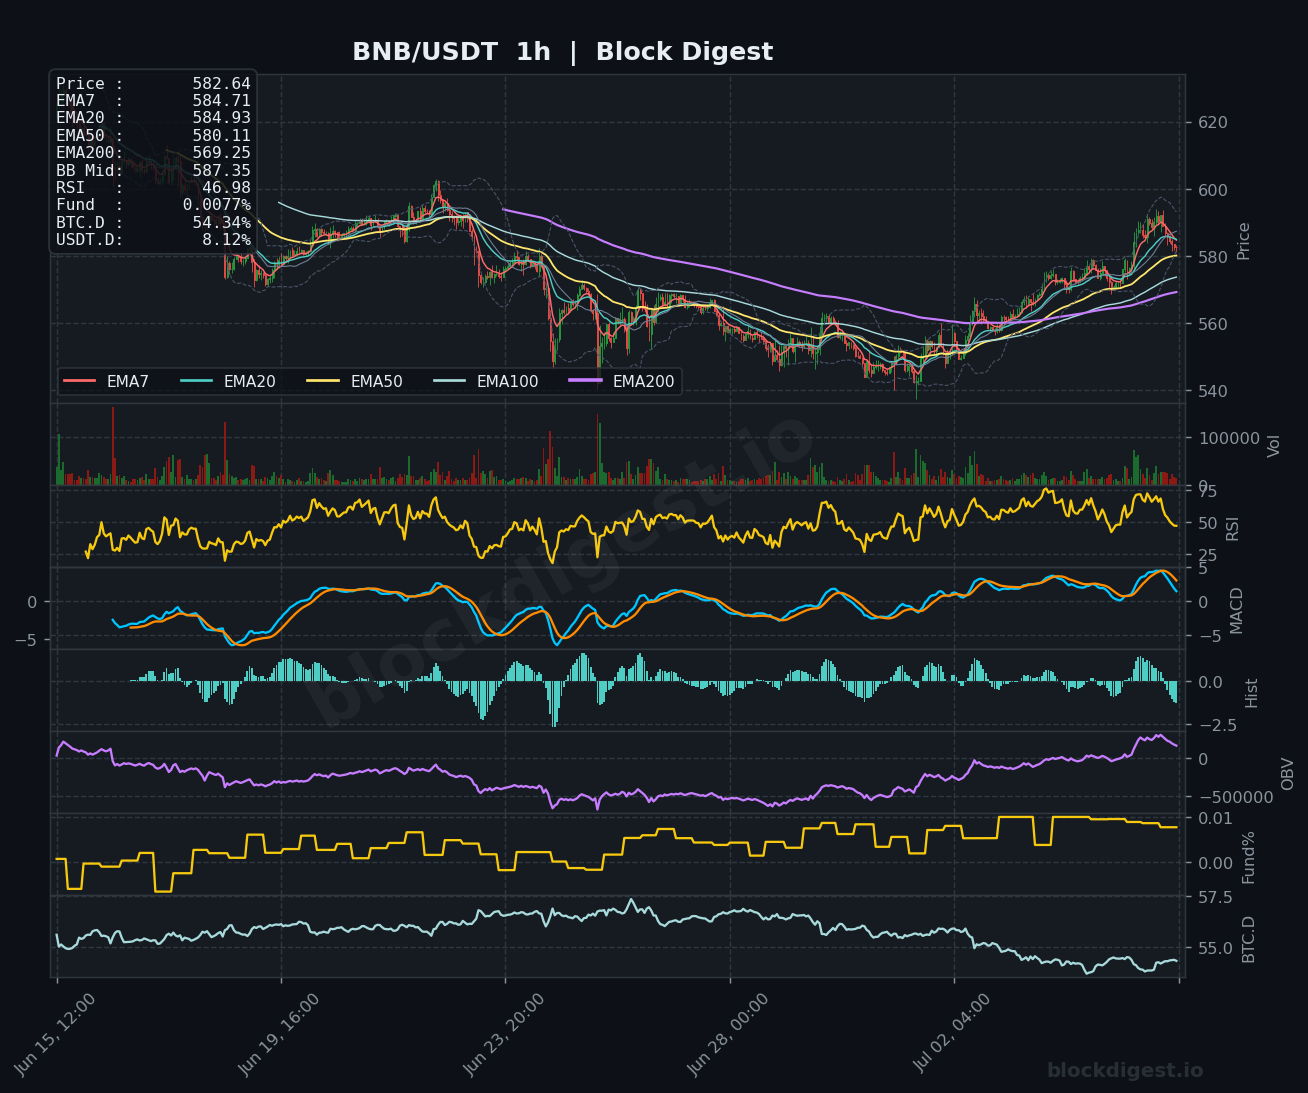Click the Jun 23, 20:00 date tick
Image resolution: width=1308 pixels, height=1093 pixels.
tap(505, 1034)
